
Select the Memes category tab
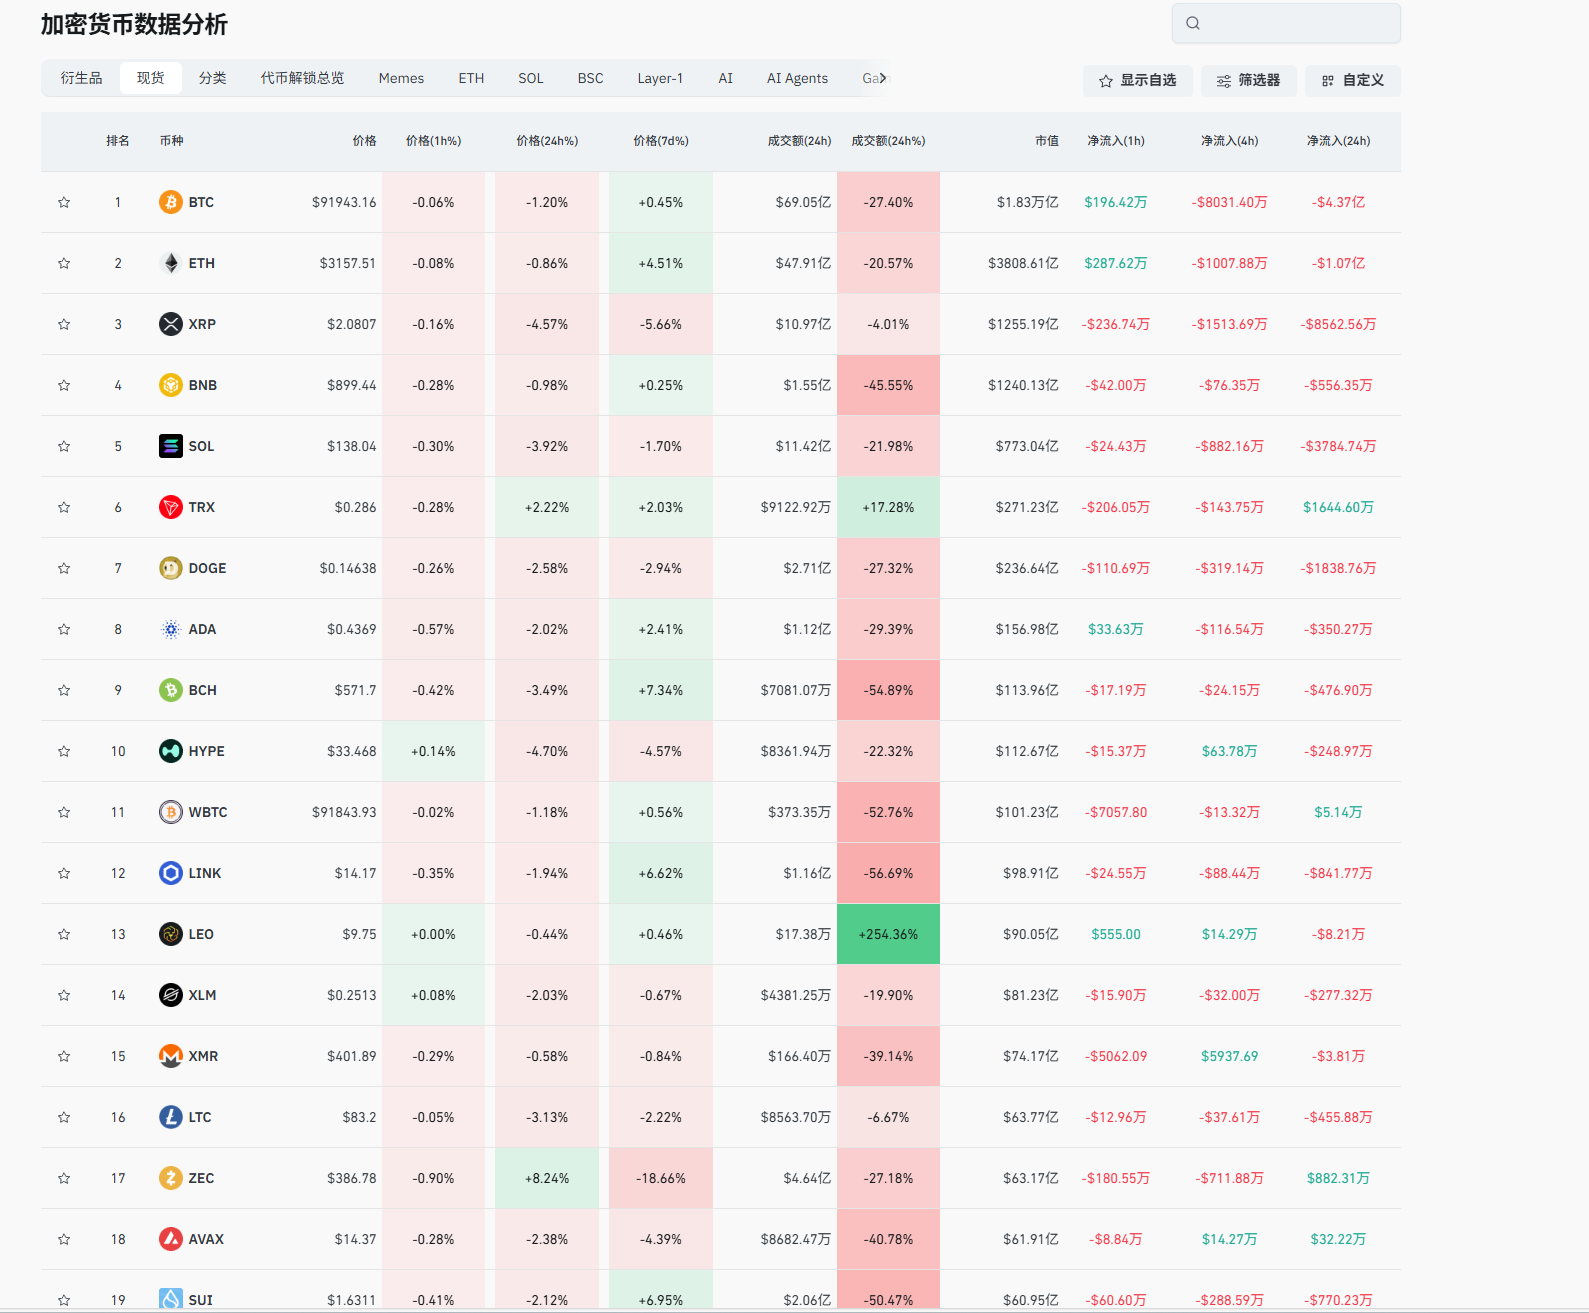[x=401, y=78]
